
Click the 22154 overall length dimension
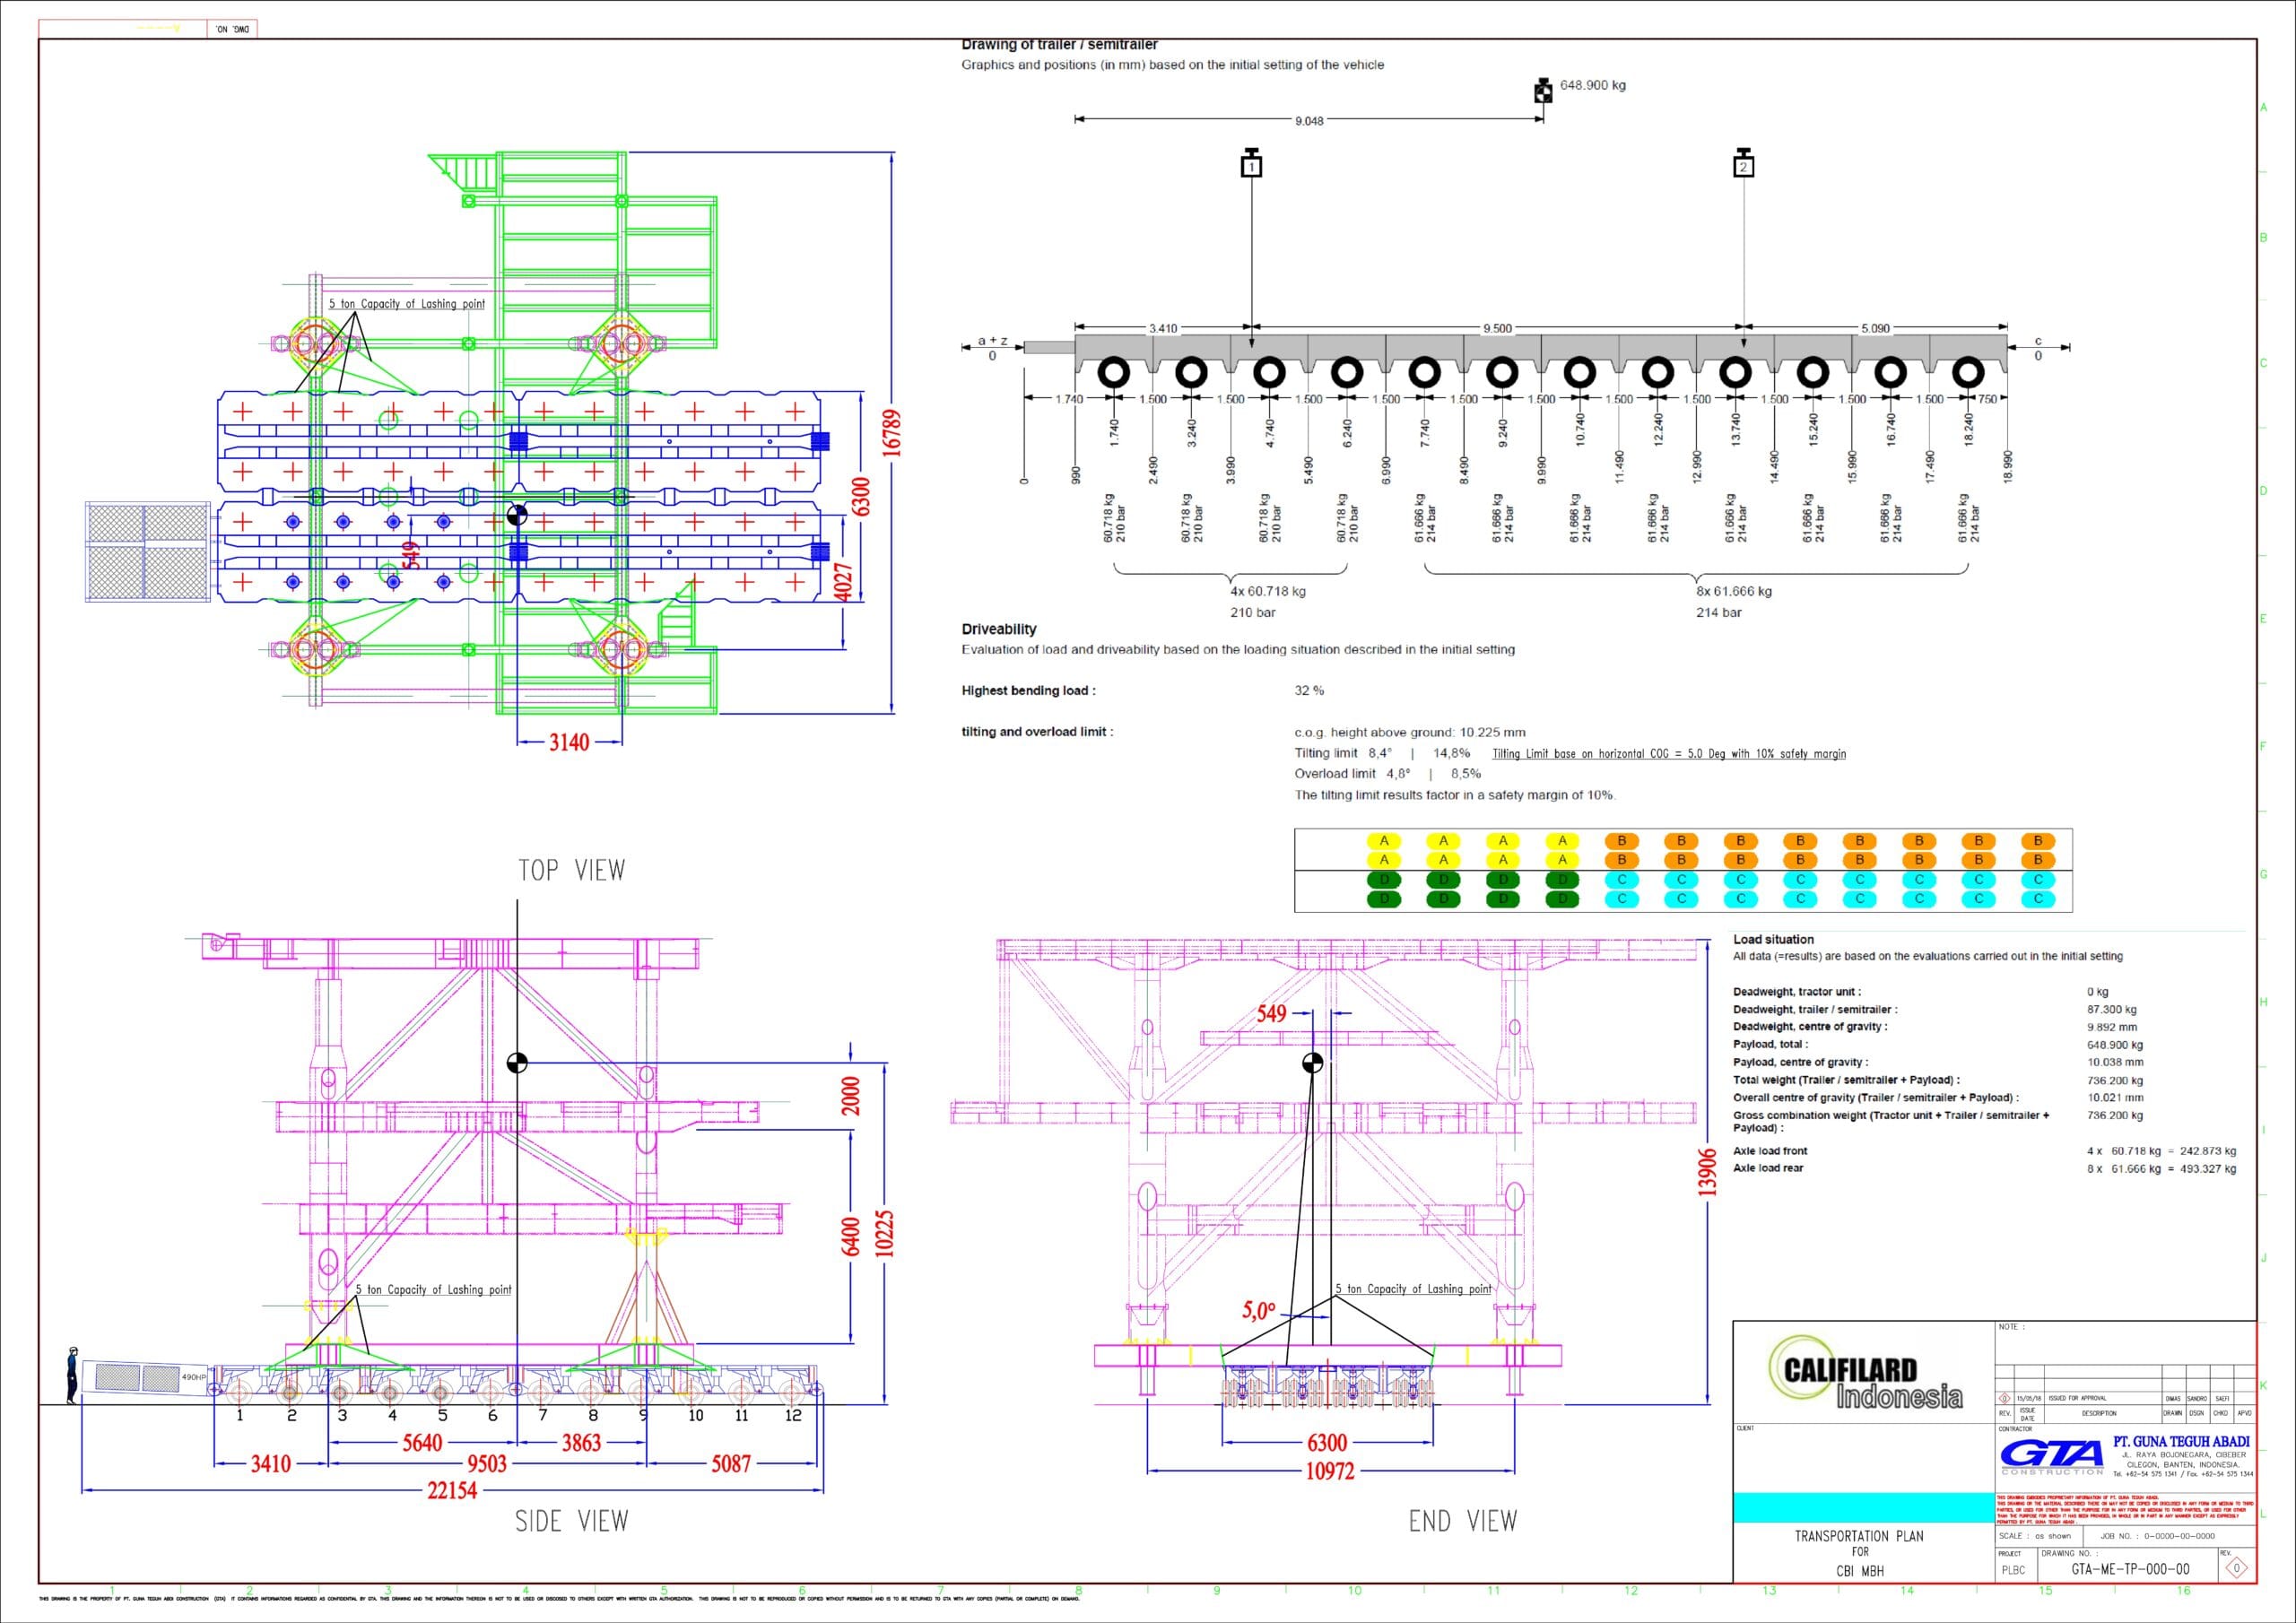tap(452, 1490)
